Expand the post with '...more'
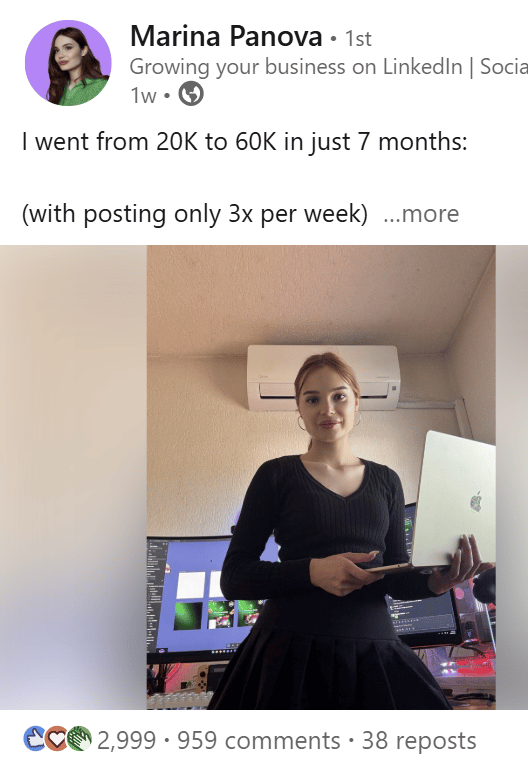 (421, 214)
